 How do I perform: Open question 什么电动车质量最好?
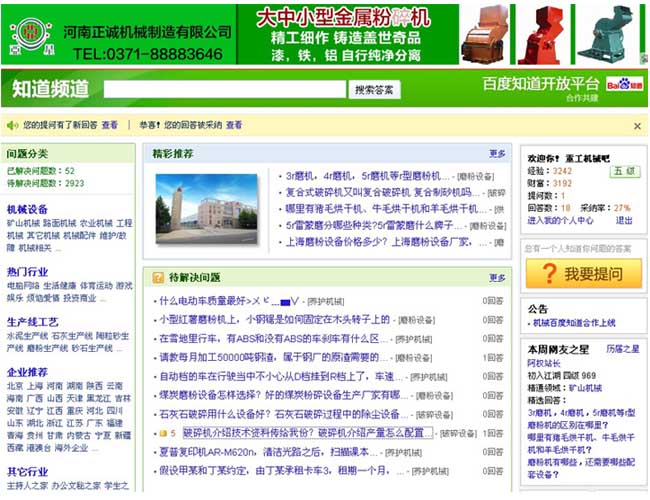pyautogui.click(x=228, y=301)
